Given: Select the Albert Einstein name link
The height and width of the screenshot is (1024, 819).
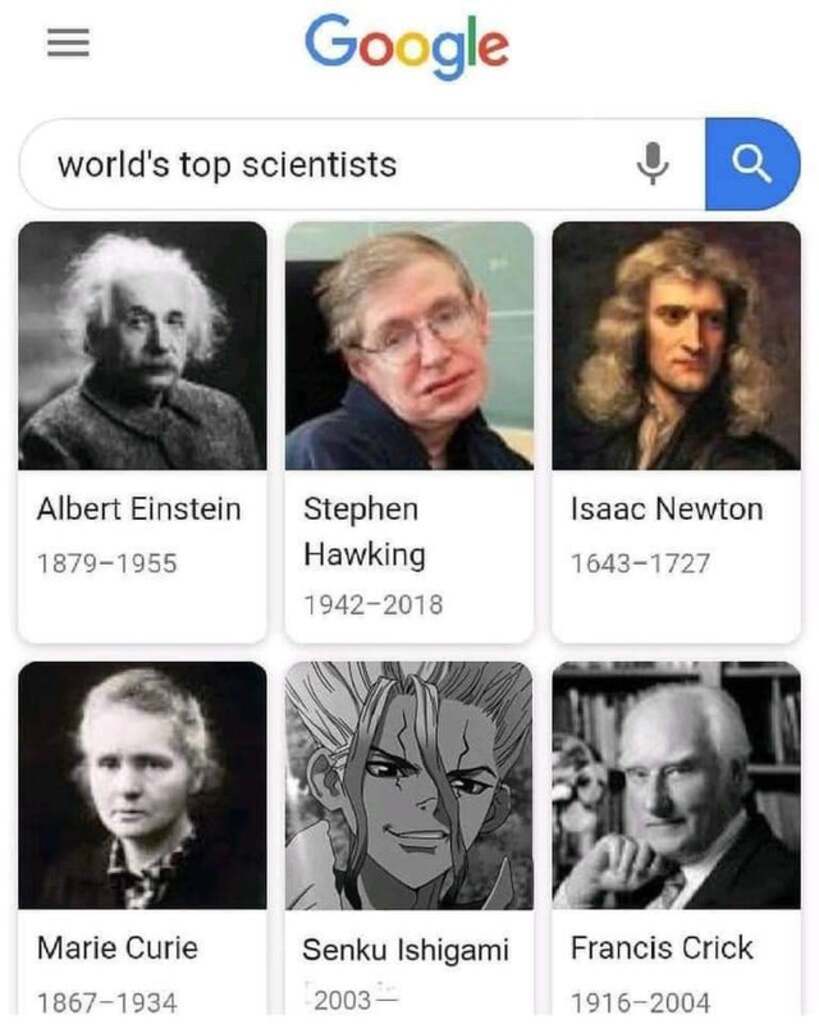Looking at the screenshot, I should (139, 509).
